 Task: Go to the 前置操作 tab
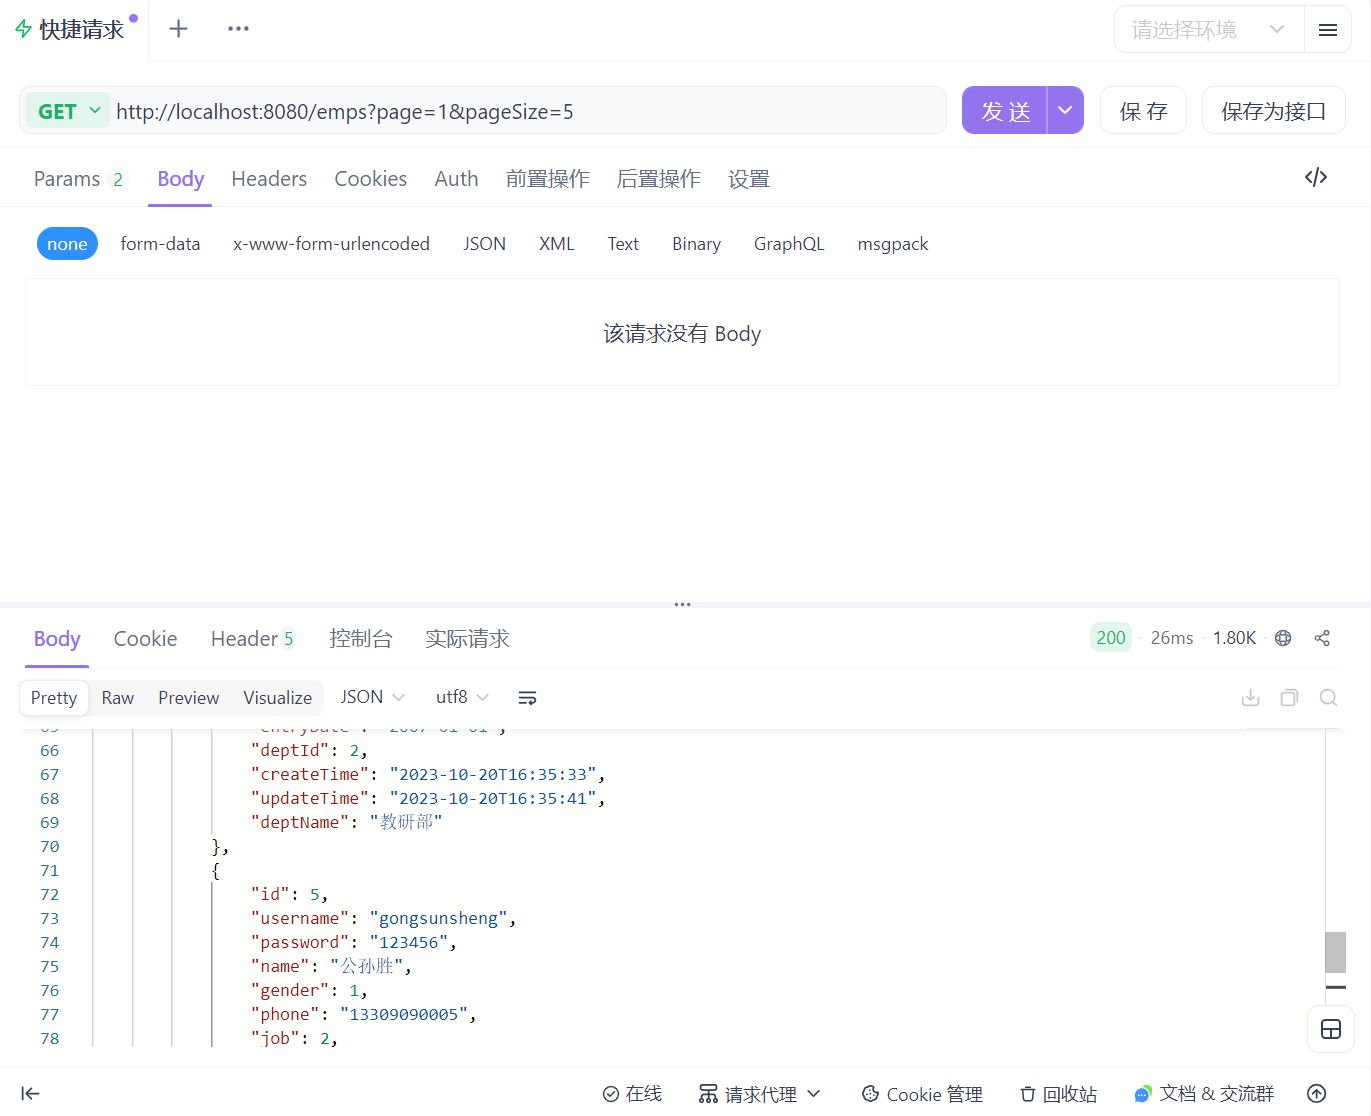547,179
